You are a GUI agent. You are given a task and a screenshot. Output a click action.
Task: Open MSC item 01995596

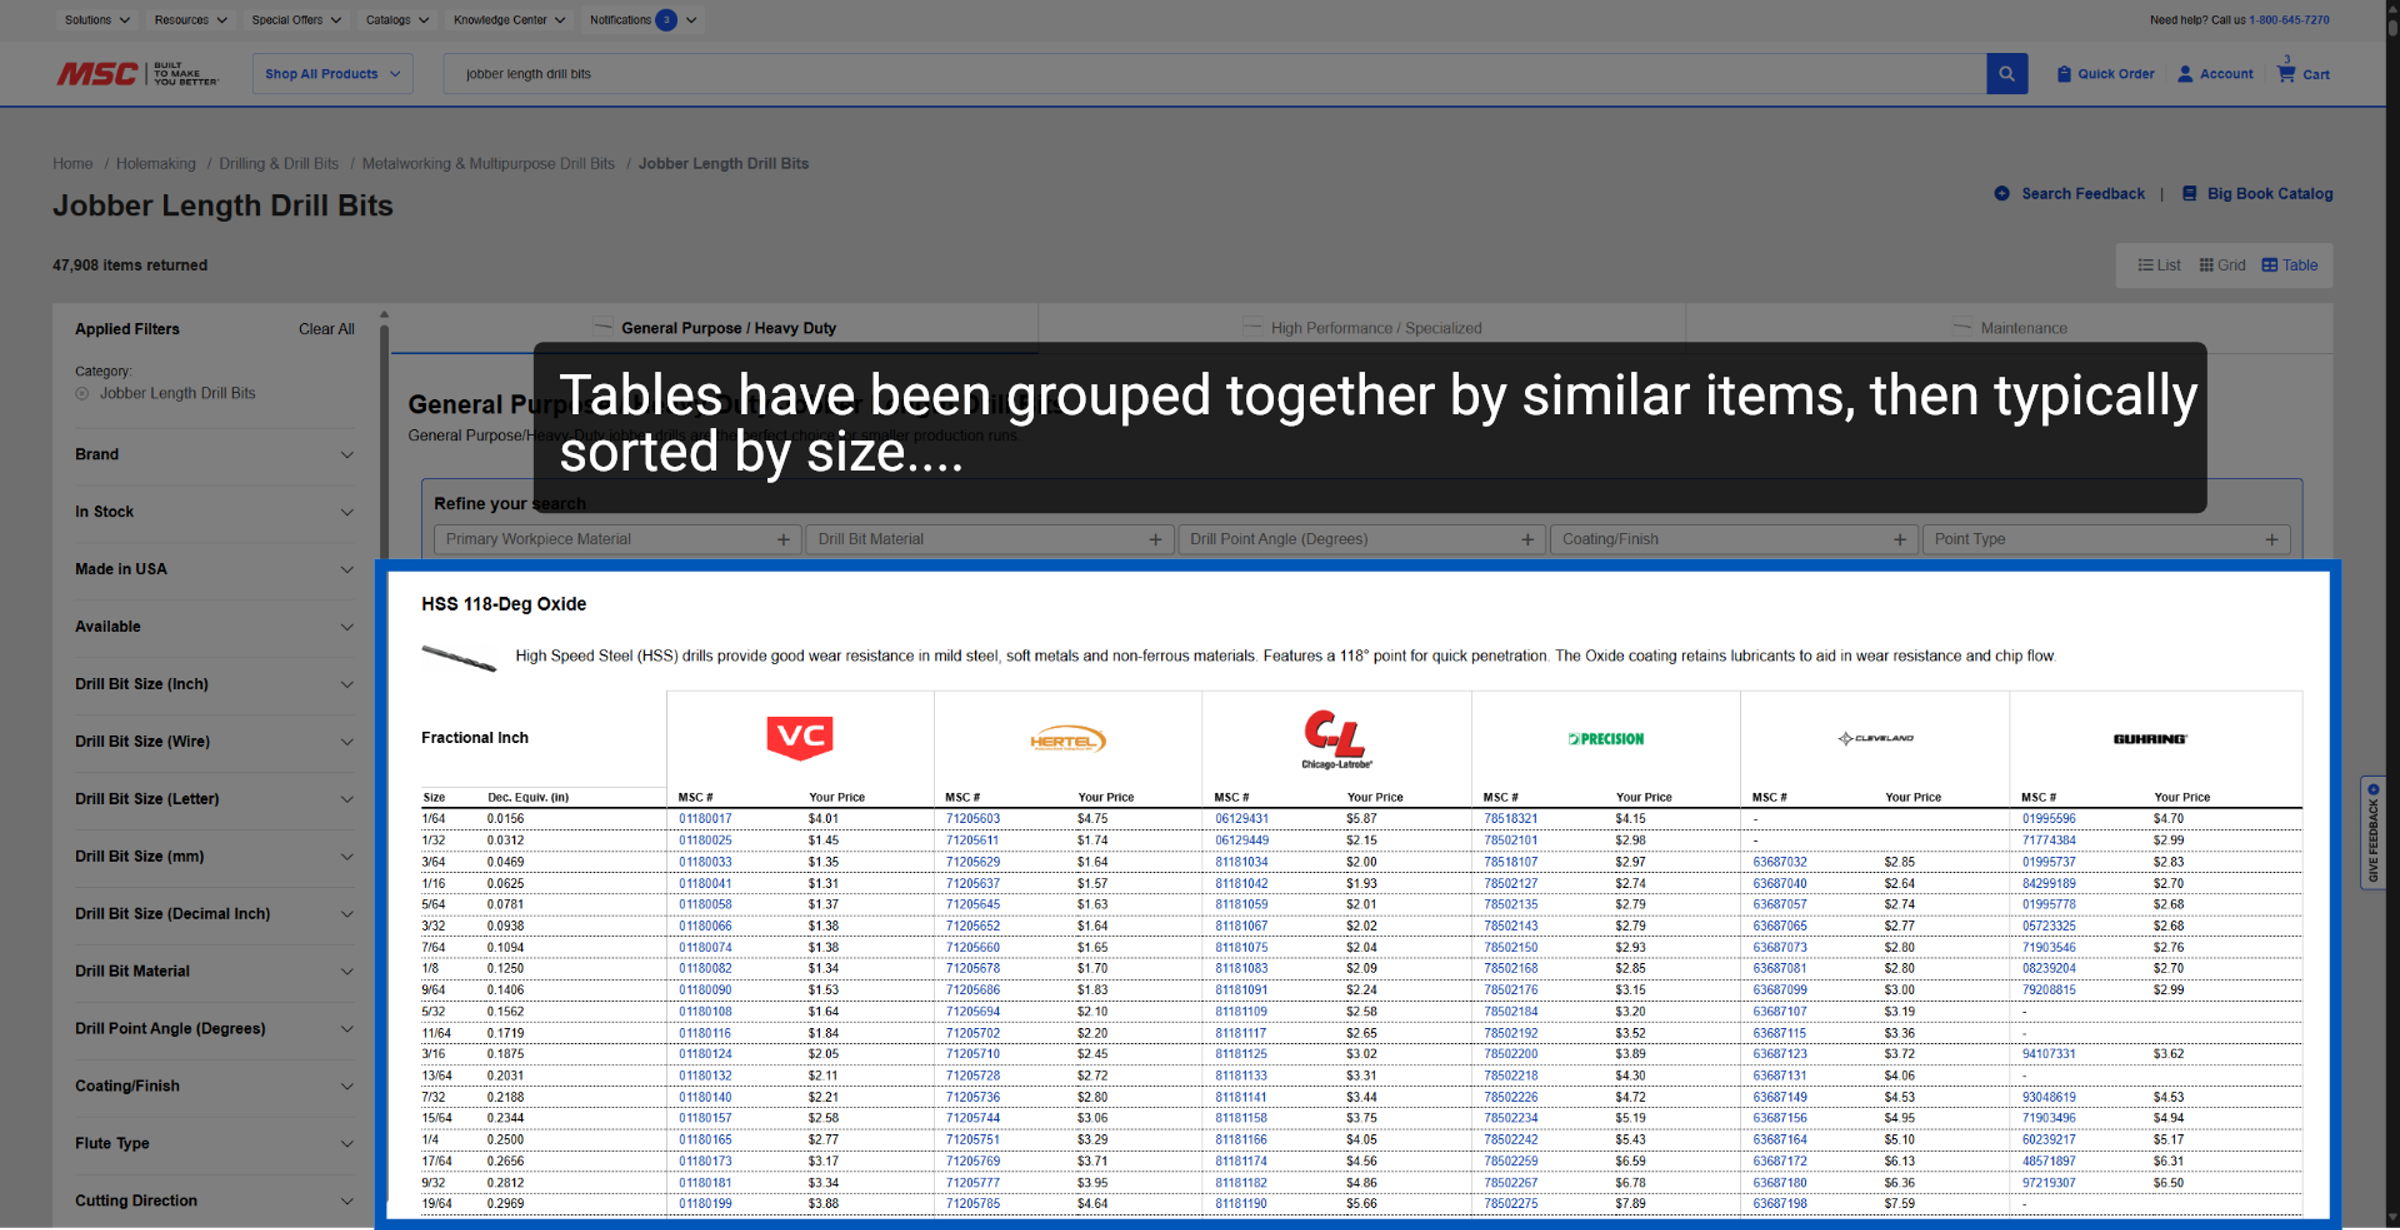2049,819
